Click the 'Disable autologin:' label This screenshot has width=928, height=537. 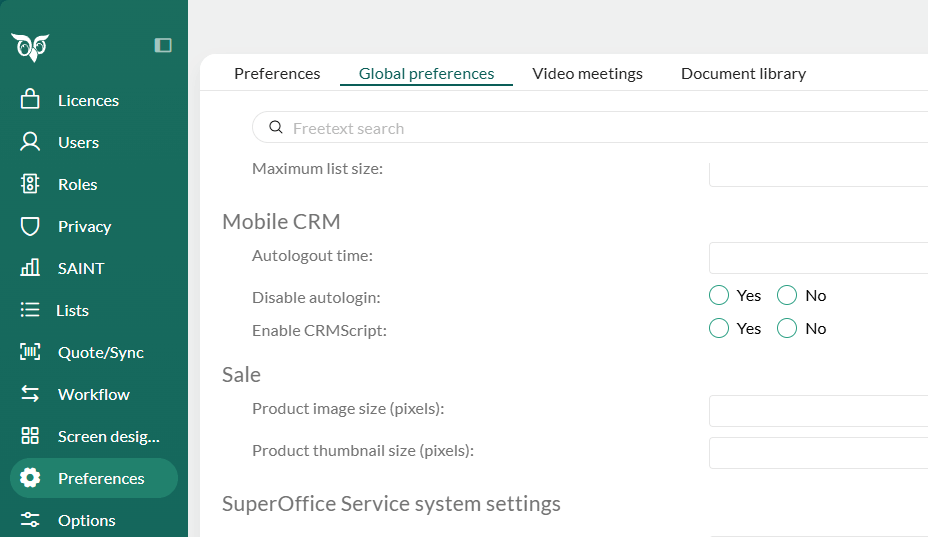pyautogui.click(x=316, y=297)
